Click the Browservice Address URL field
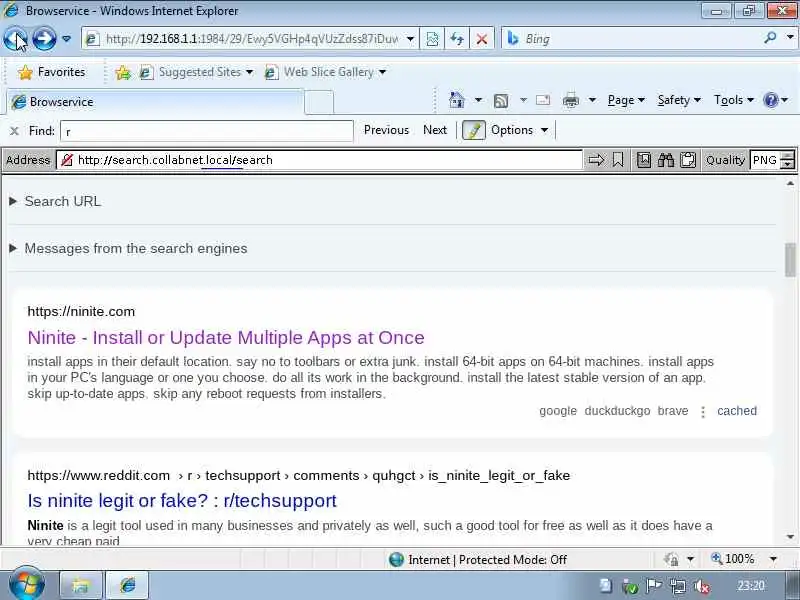This screenshot has height=600, width=800. click(x=327, y=160)
